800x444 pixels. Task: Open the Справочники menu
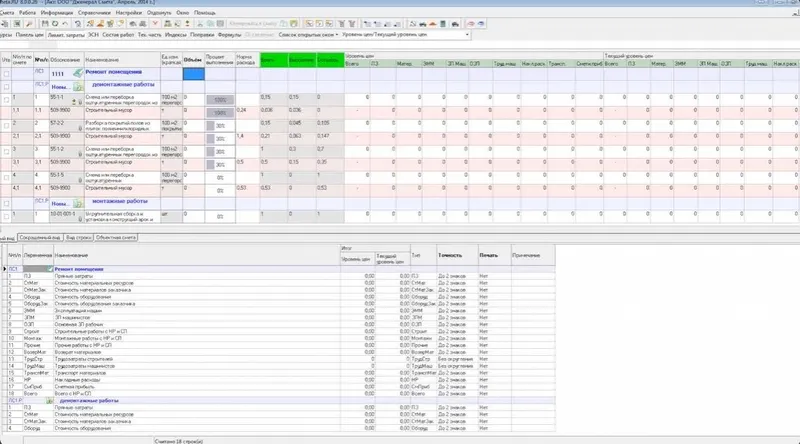[x=94, y=12]
